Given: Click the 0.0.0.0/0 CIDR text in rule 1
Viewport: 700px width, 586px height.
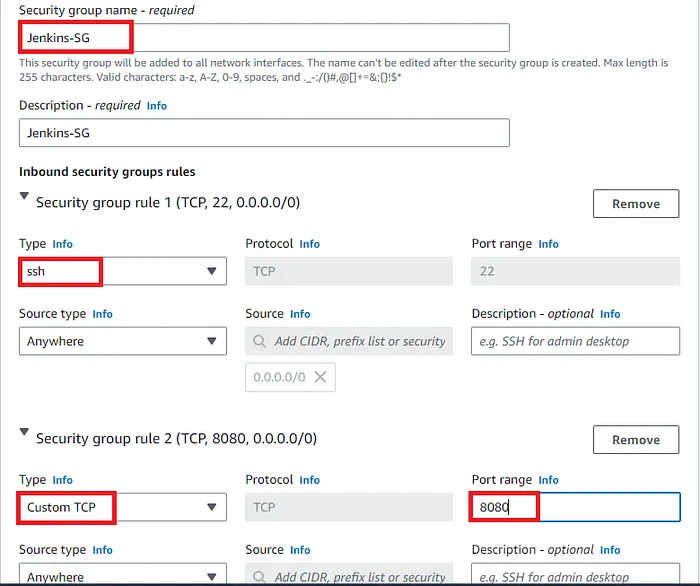Looking at the screenshot, I should click(x=279, y=378).
